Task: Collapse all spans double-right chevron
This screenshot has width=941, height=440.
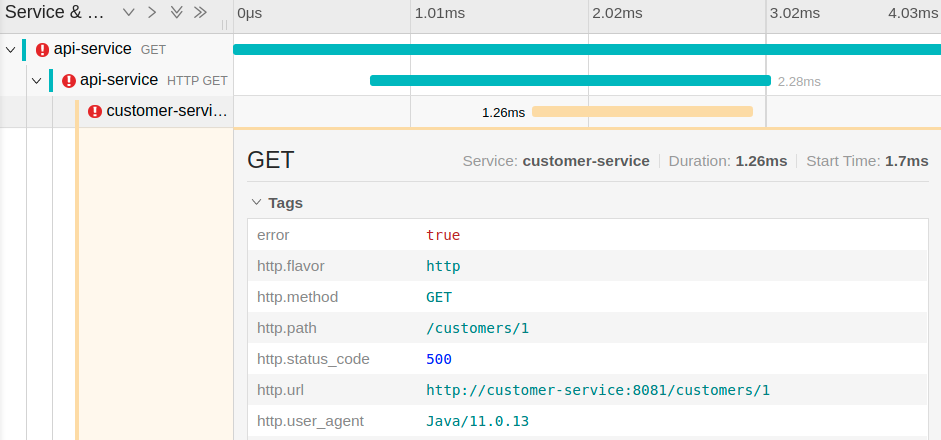Action: tap(200, 13)
